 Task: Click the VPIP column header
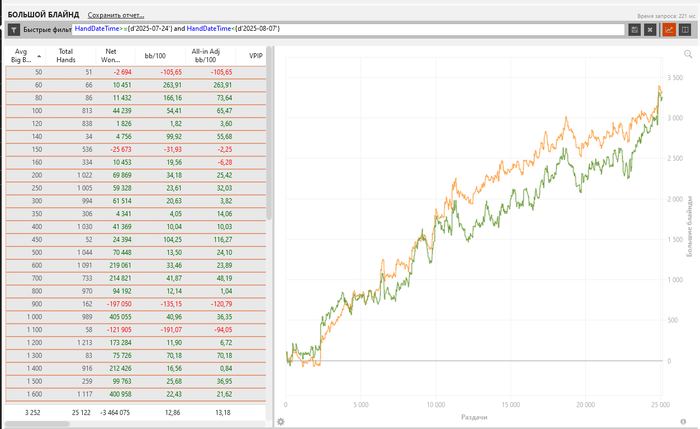point(255,56)
